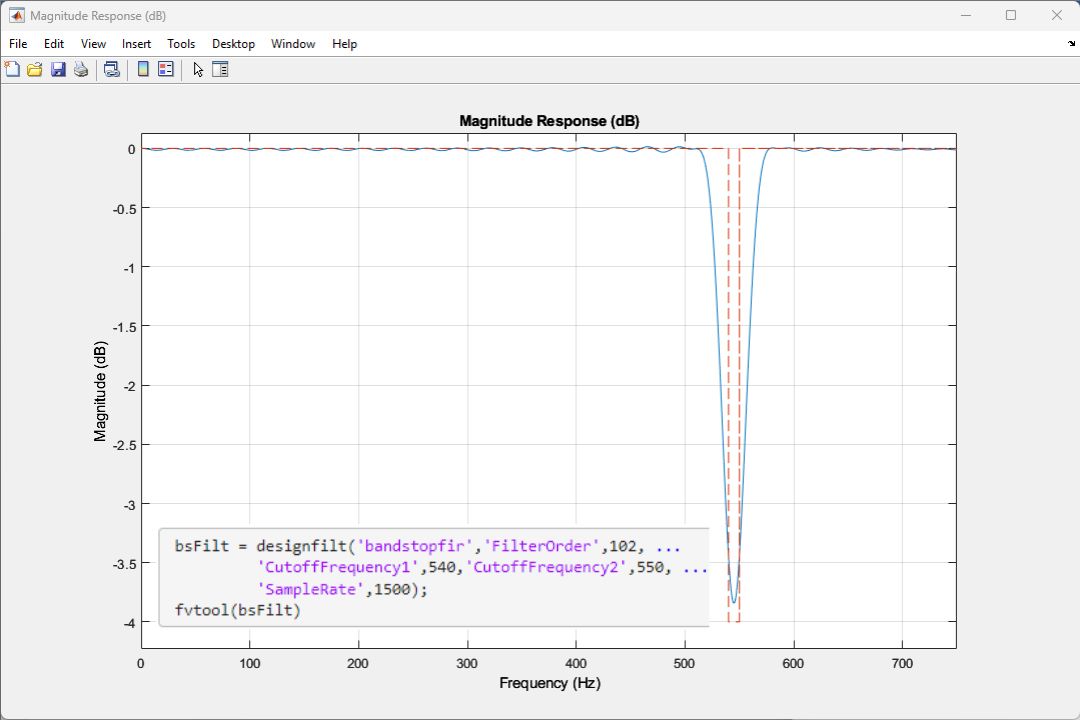The height and width of the screenshot is (720, 1080).
Task: Open the Edit menu
Action: click(54, 44)
